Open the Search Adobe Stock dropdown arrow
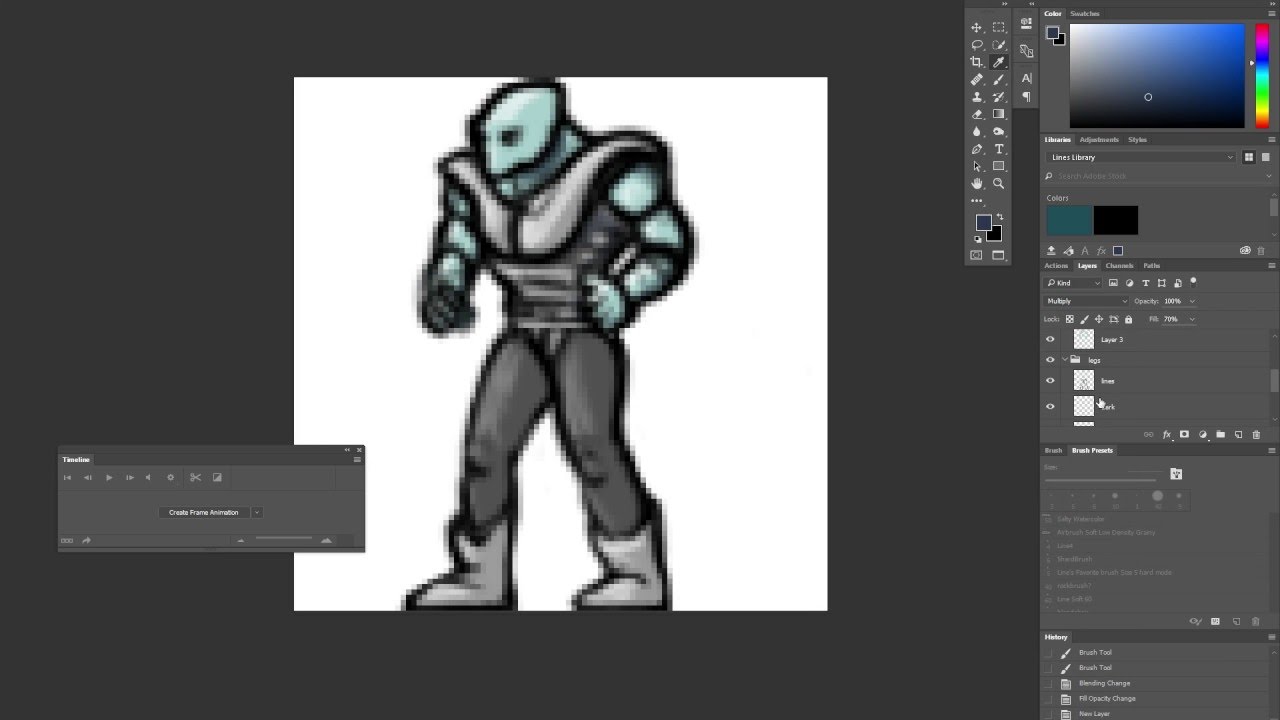The image size is (1280, 720). pos(1271,176)
